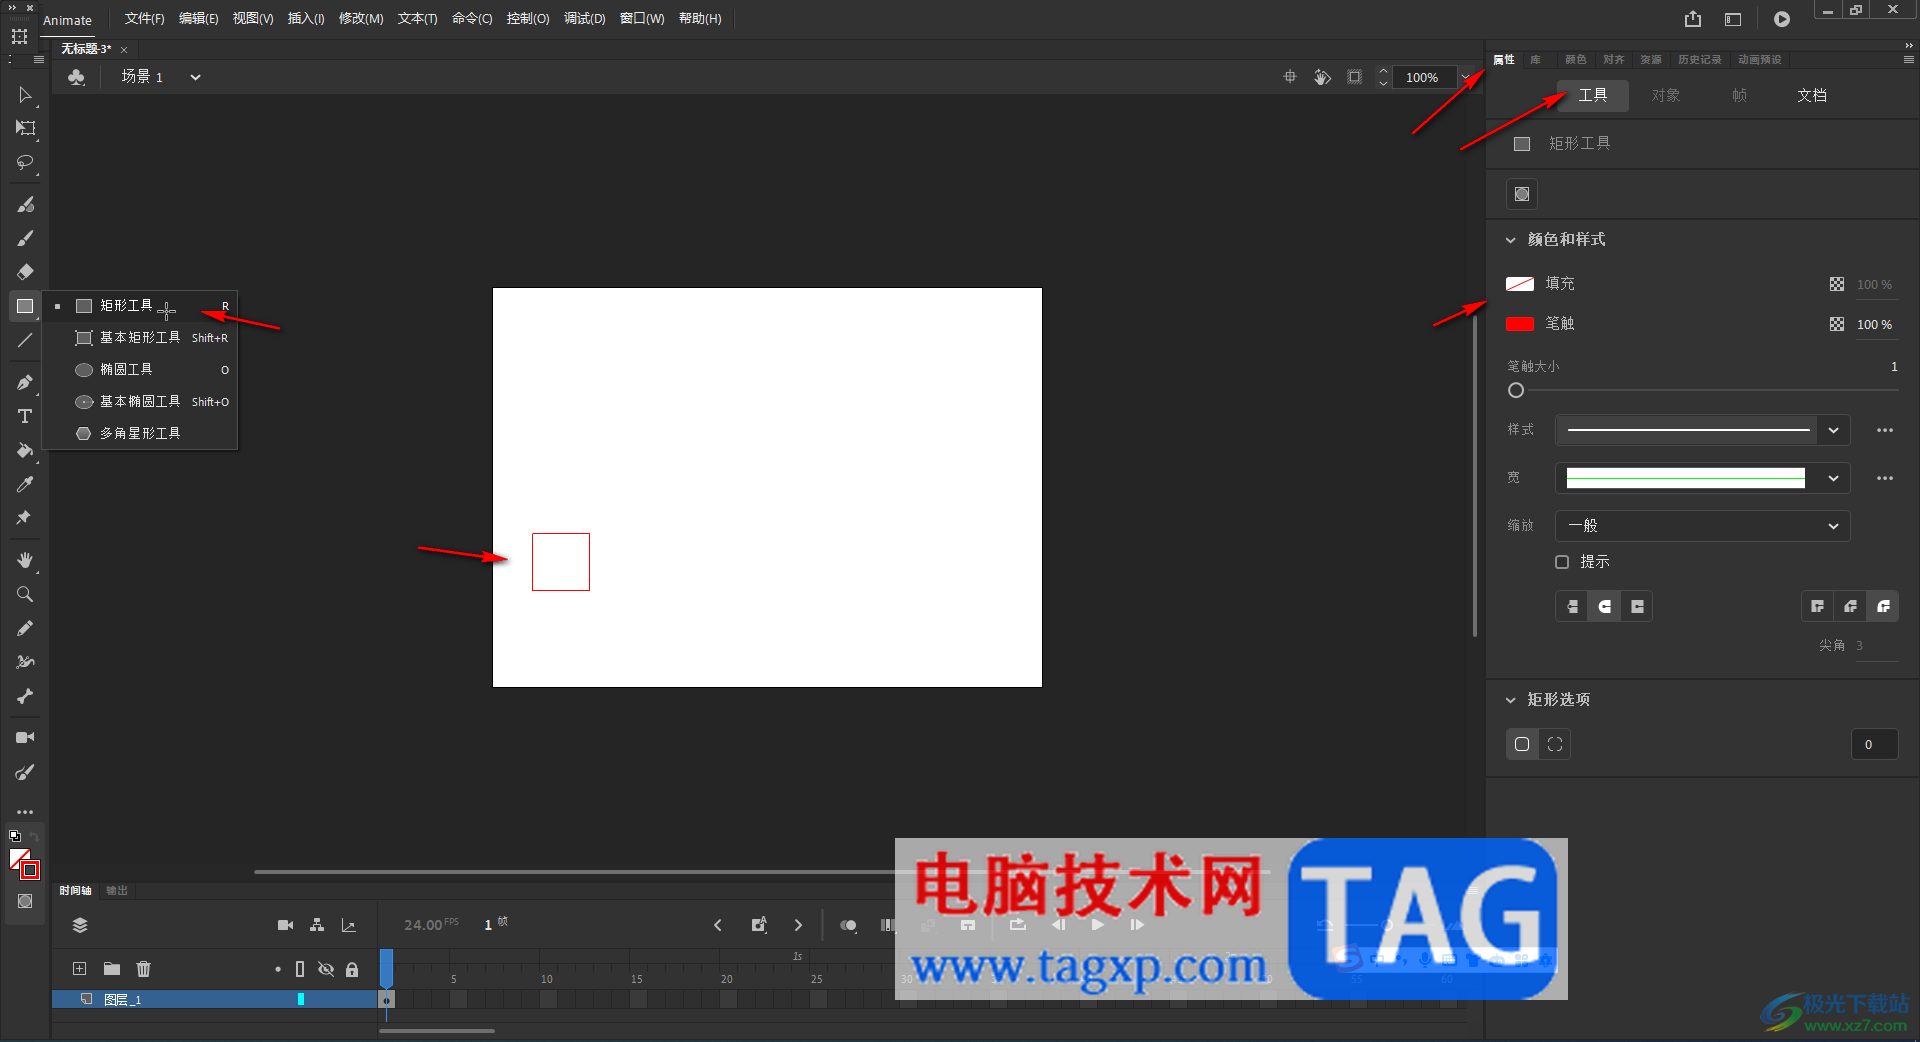
Task: Toggle visibility of all layers eye icon
Action: [326, 969]
